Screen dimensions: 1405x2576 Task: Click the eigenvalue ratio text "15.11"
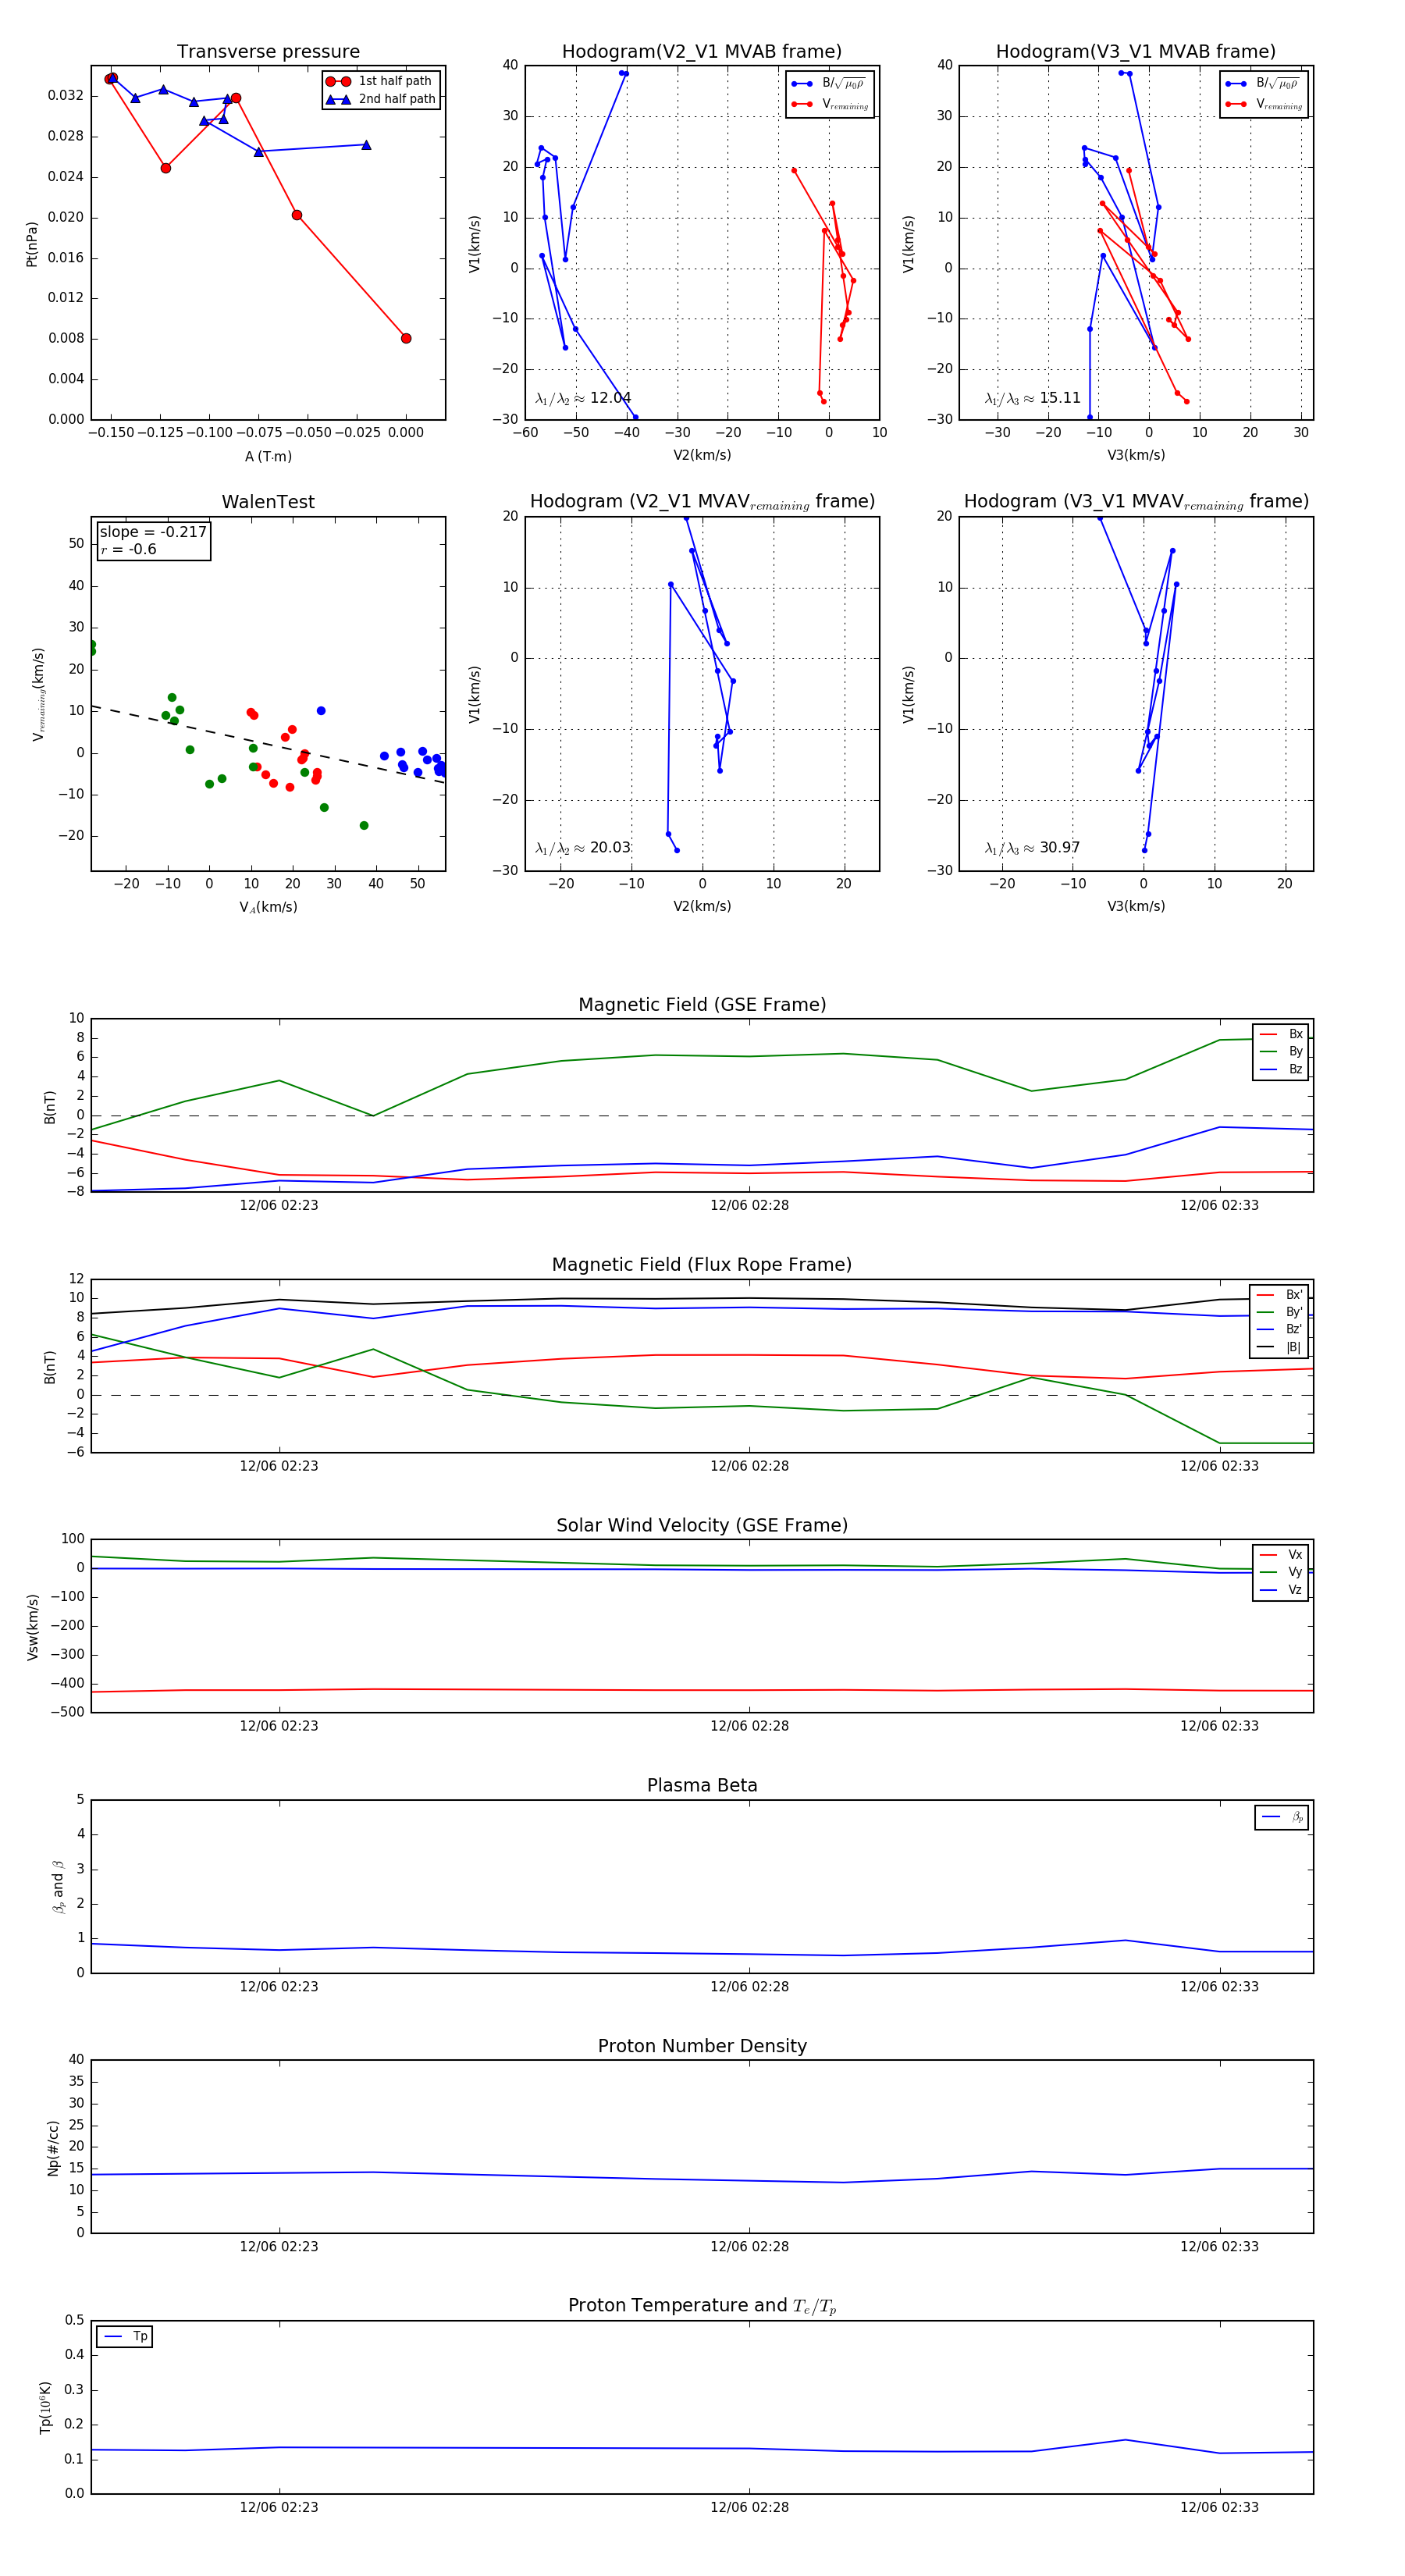(x=1060, y=398)
